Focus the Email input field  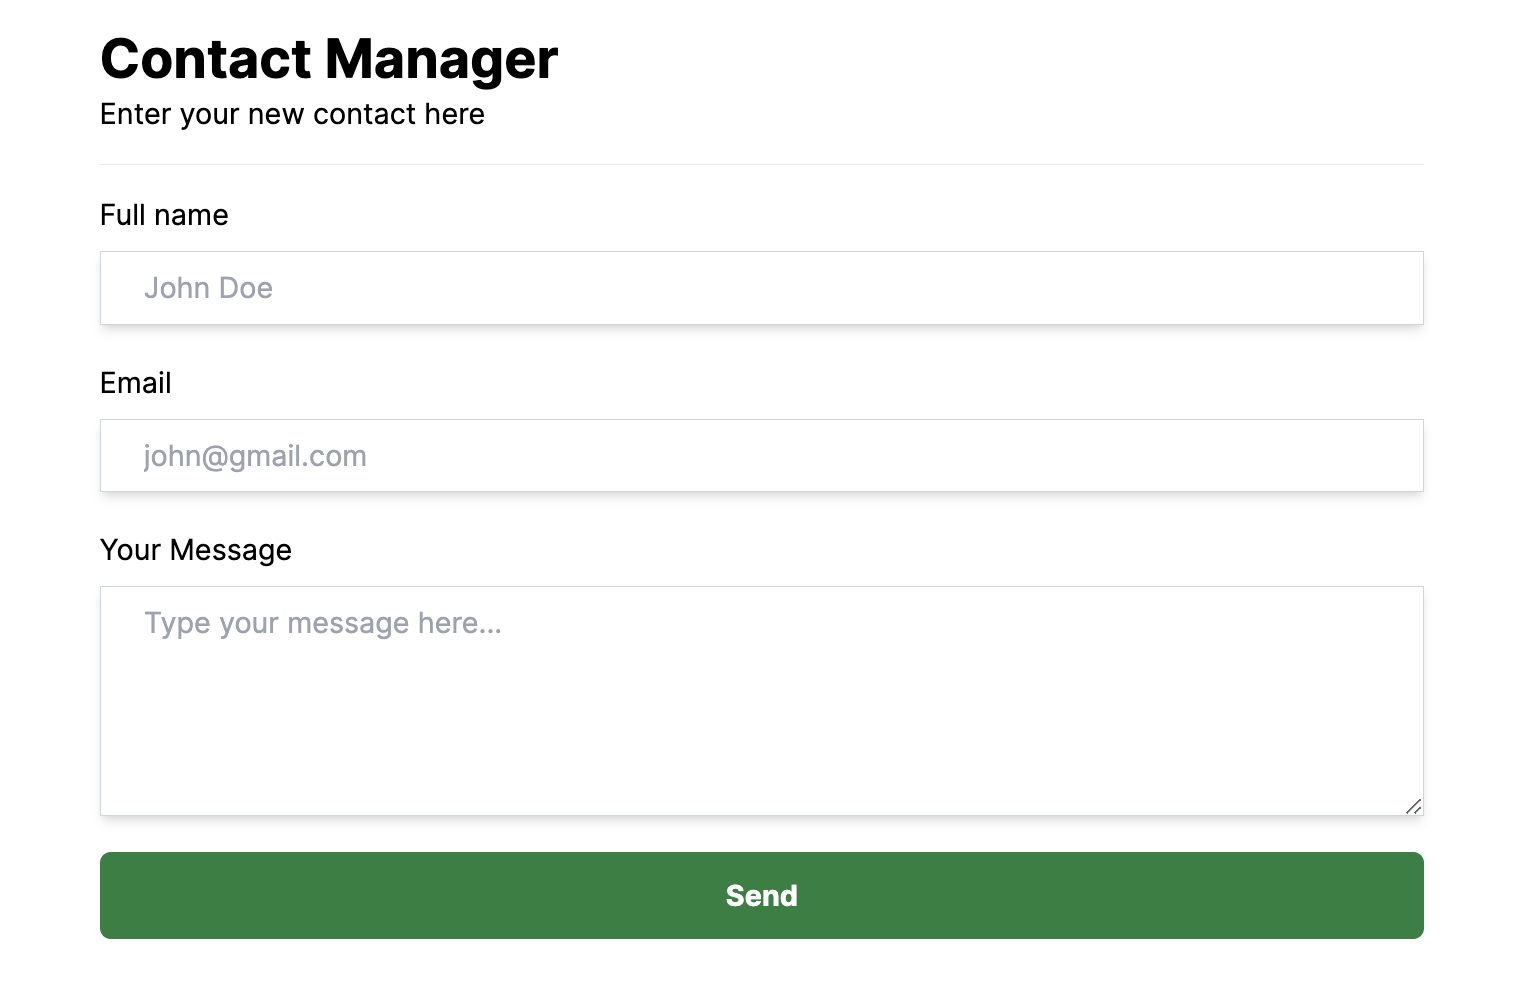[761, 456]
